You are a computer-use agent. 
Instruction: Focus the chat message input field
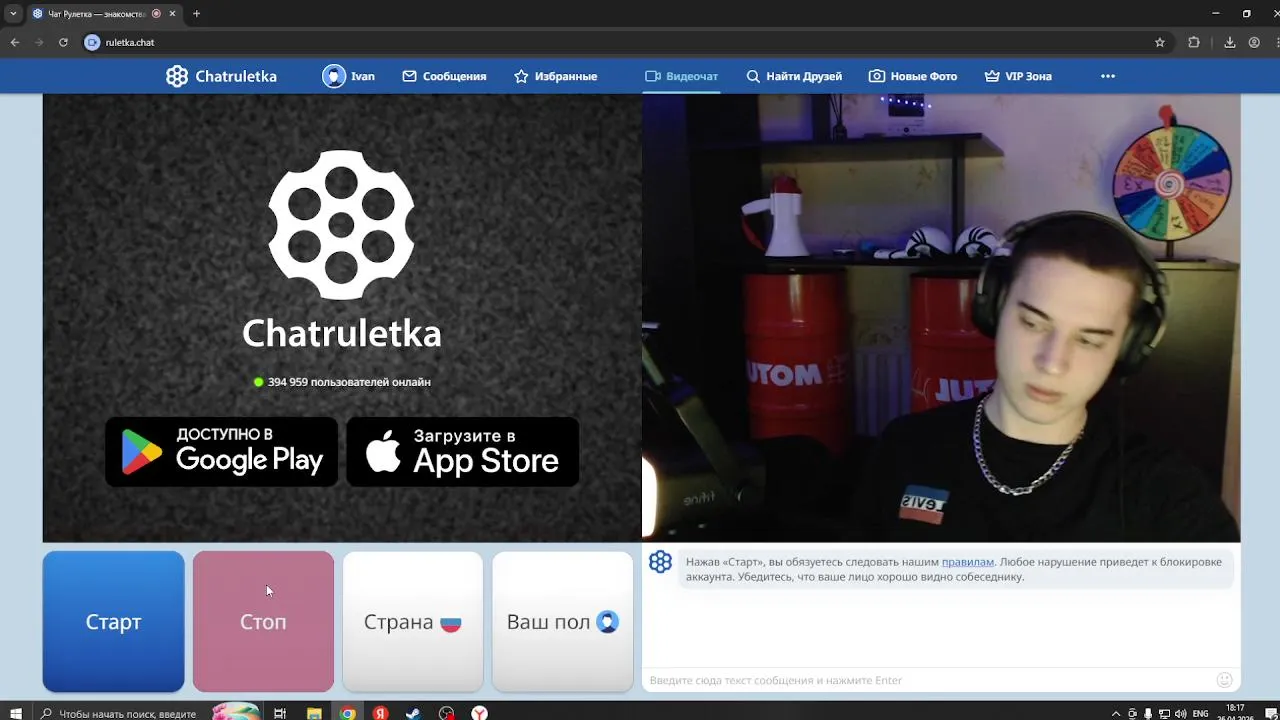coord(928,680)
